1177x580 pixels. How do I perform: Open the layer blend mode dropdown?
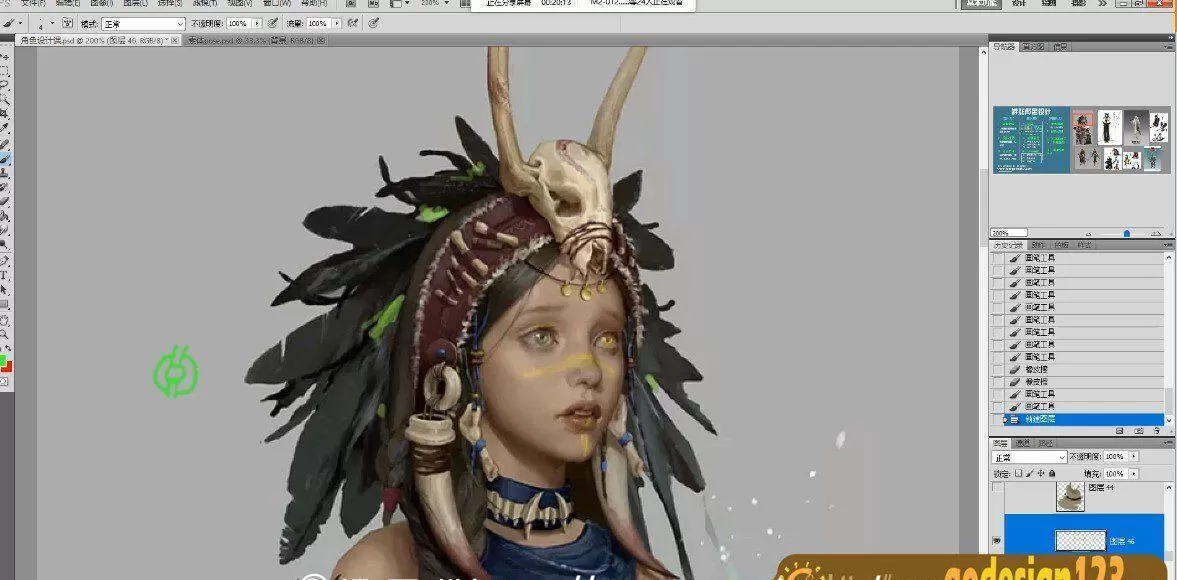coord(1029,457)
